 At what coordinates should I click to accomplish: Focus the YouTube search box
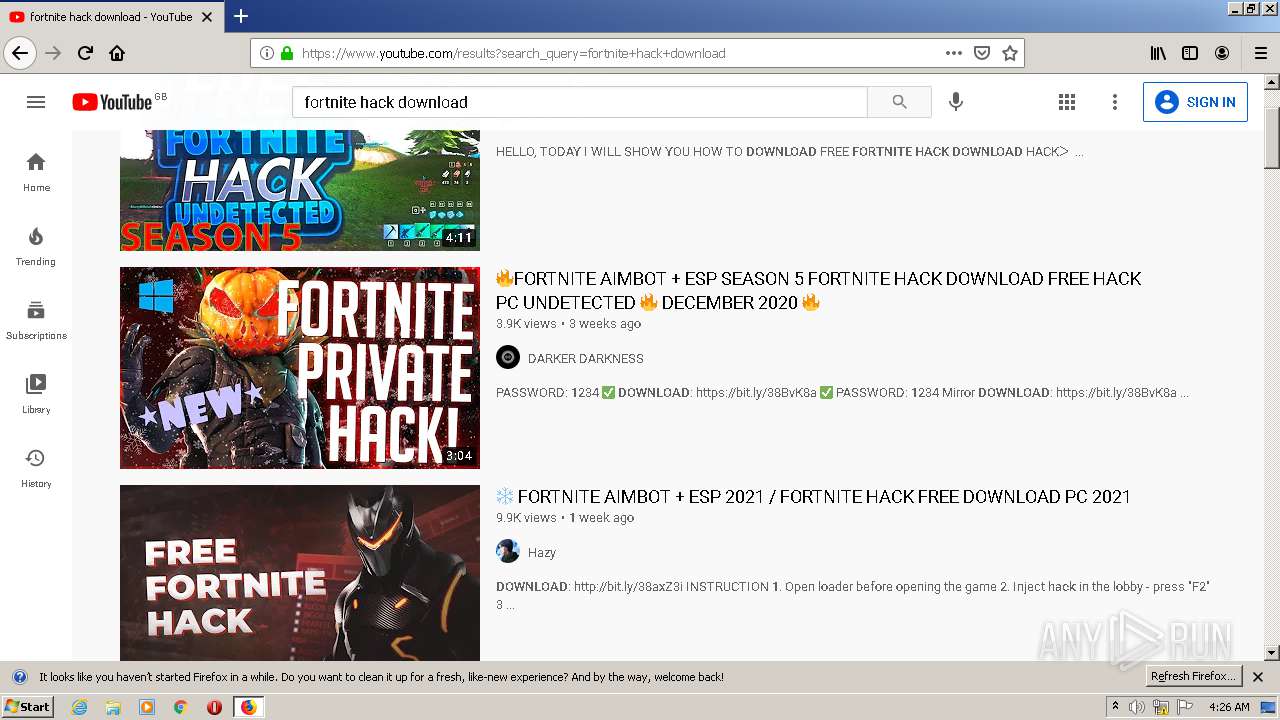[580, 102]
